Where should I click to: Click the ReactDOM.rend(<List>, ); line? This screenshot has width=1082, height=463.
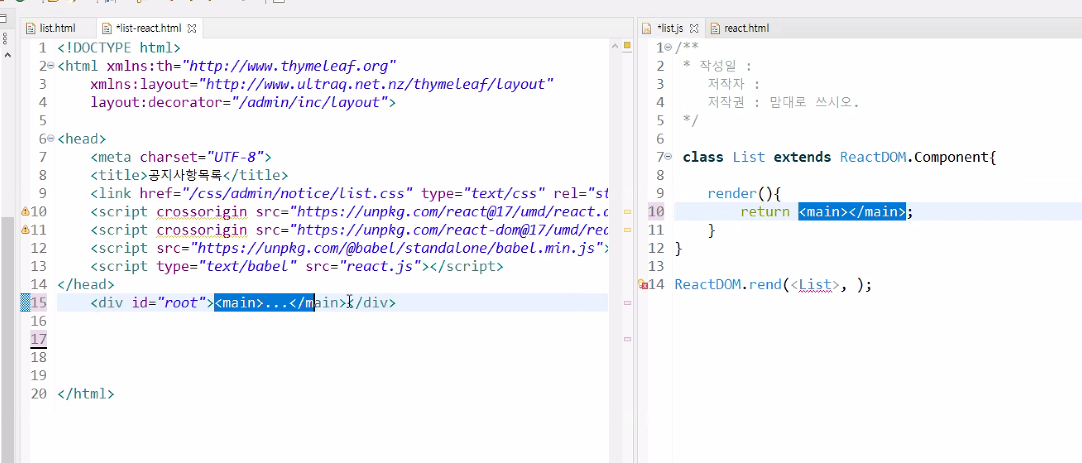tap(774, 284)
